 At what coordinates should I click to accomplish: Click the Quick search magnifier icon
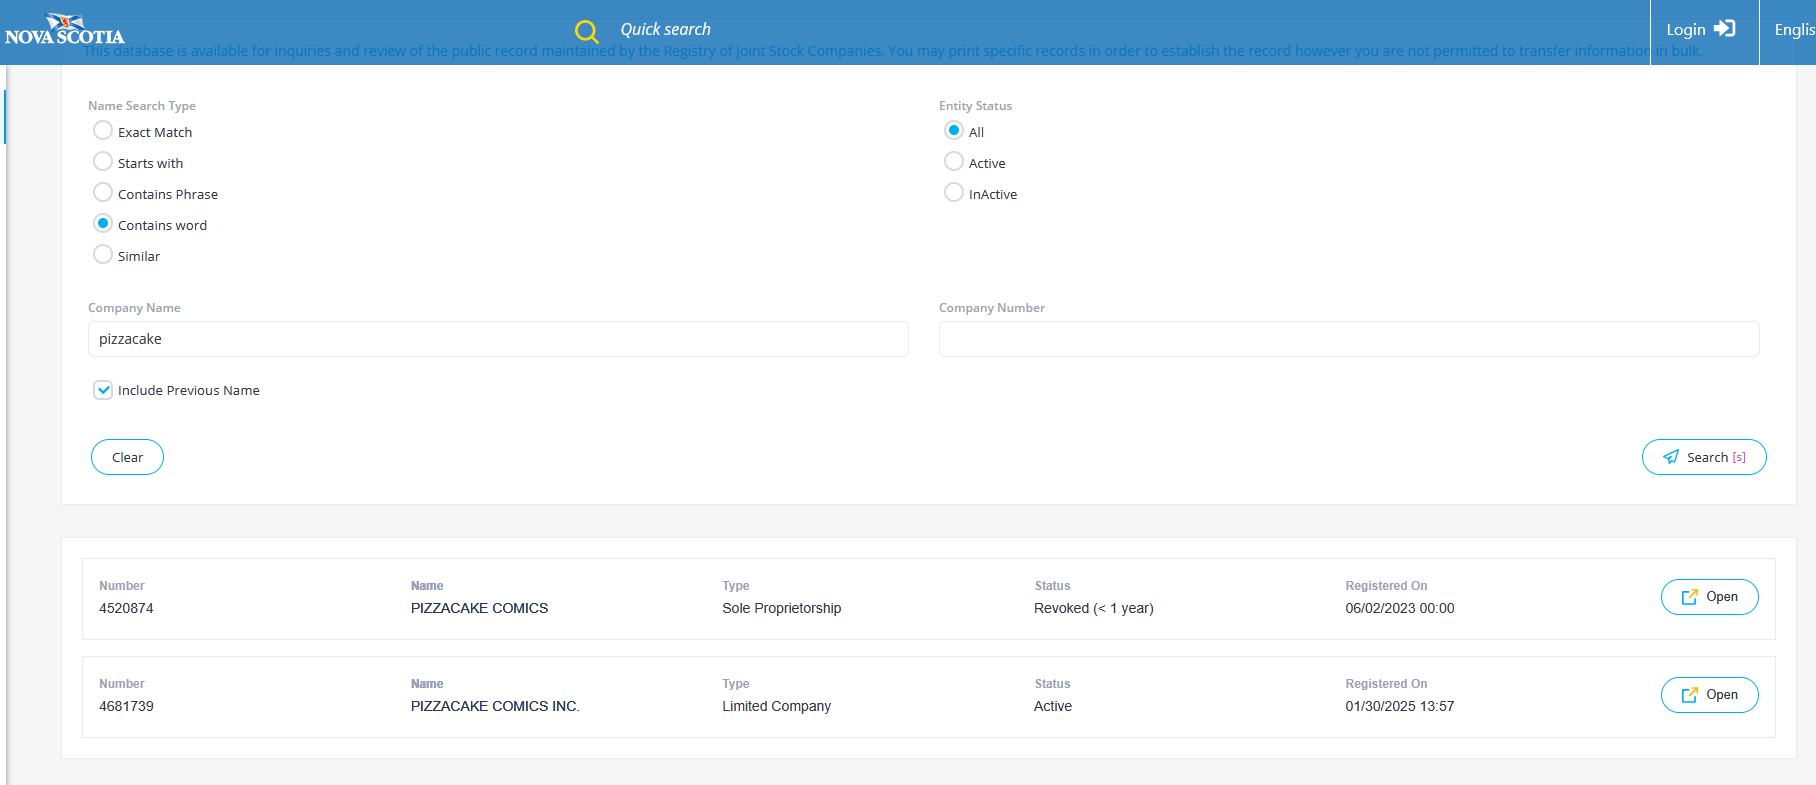click(587, 32)
